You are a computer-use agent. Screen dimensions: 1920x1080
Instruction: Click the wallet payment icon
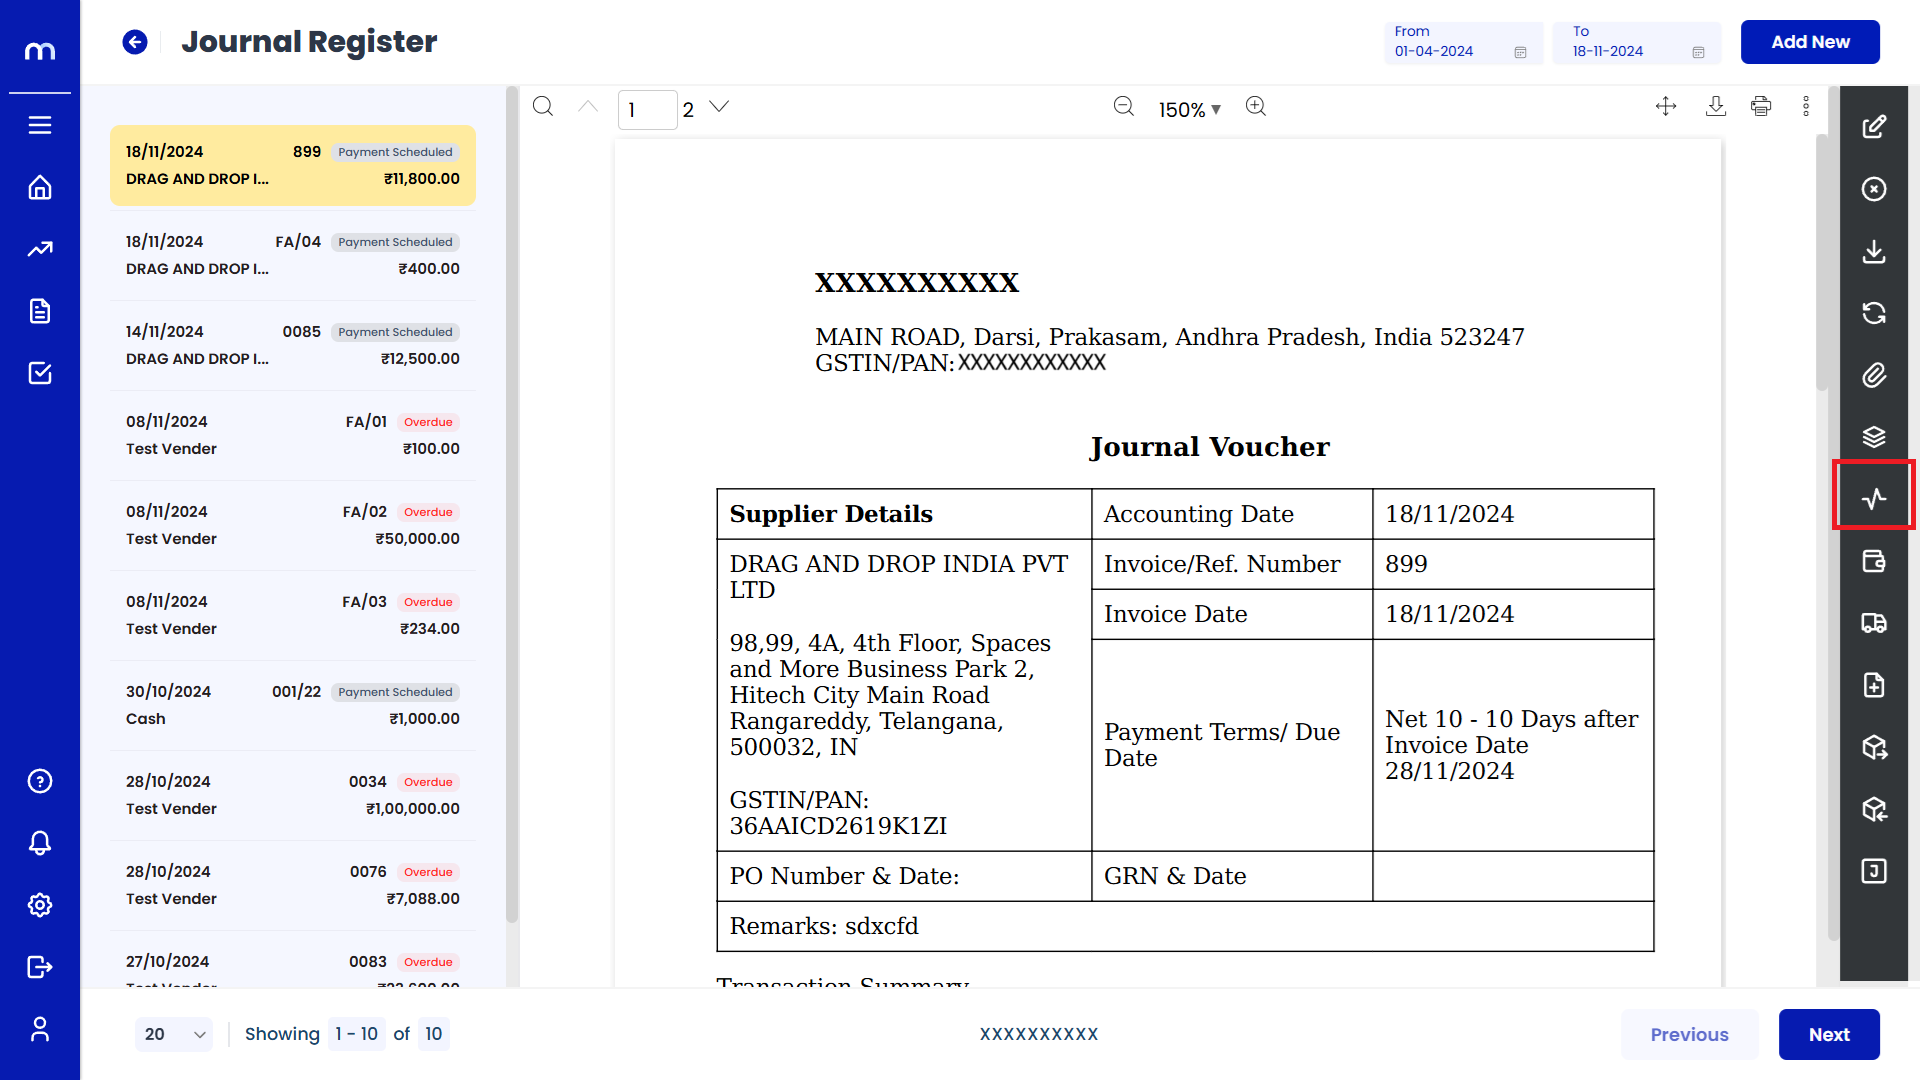pyautogui.click(x=1874, y=561)
